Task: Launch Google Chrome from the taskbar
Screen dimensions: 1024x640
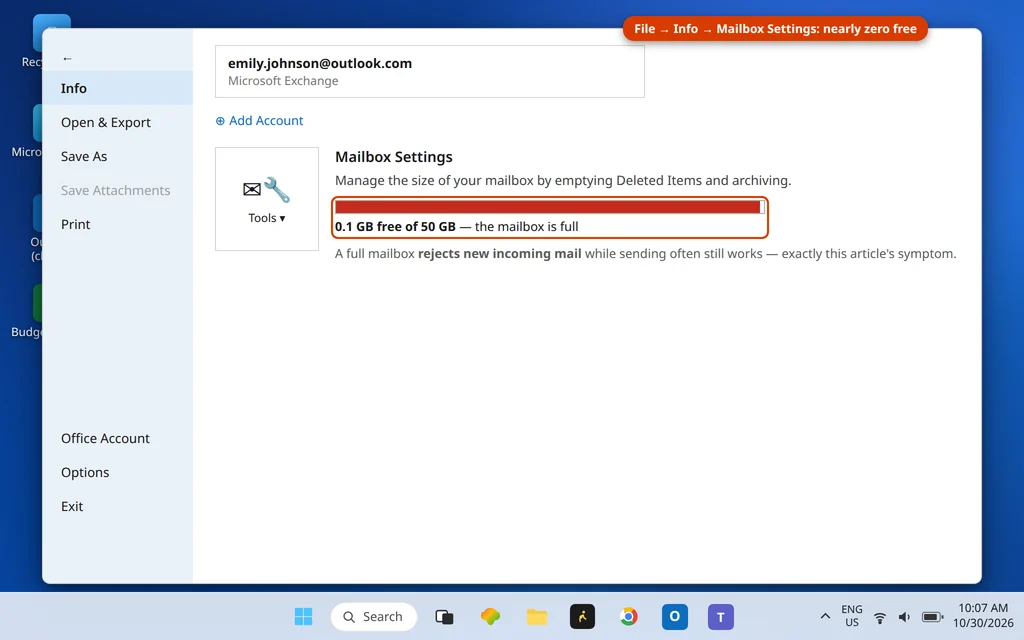Action: [629, 616]
